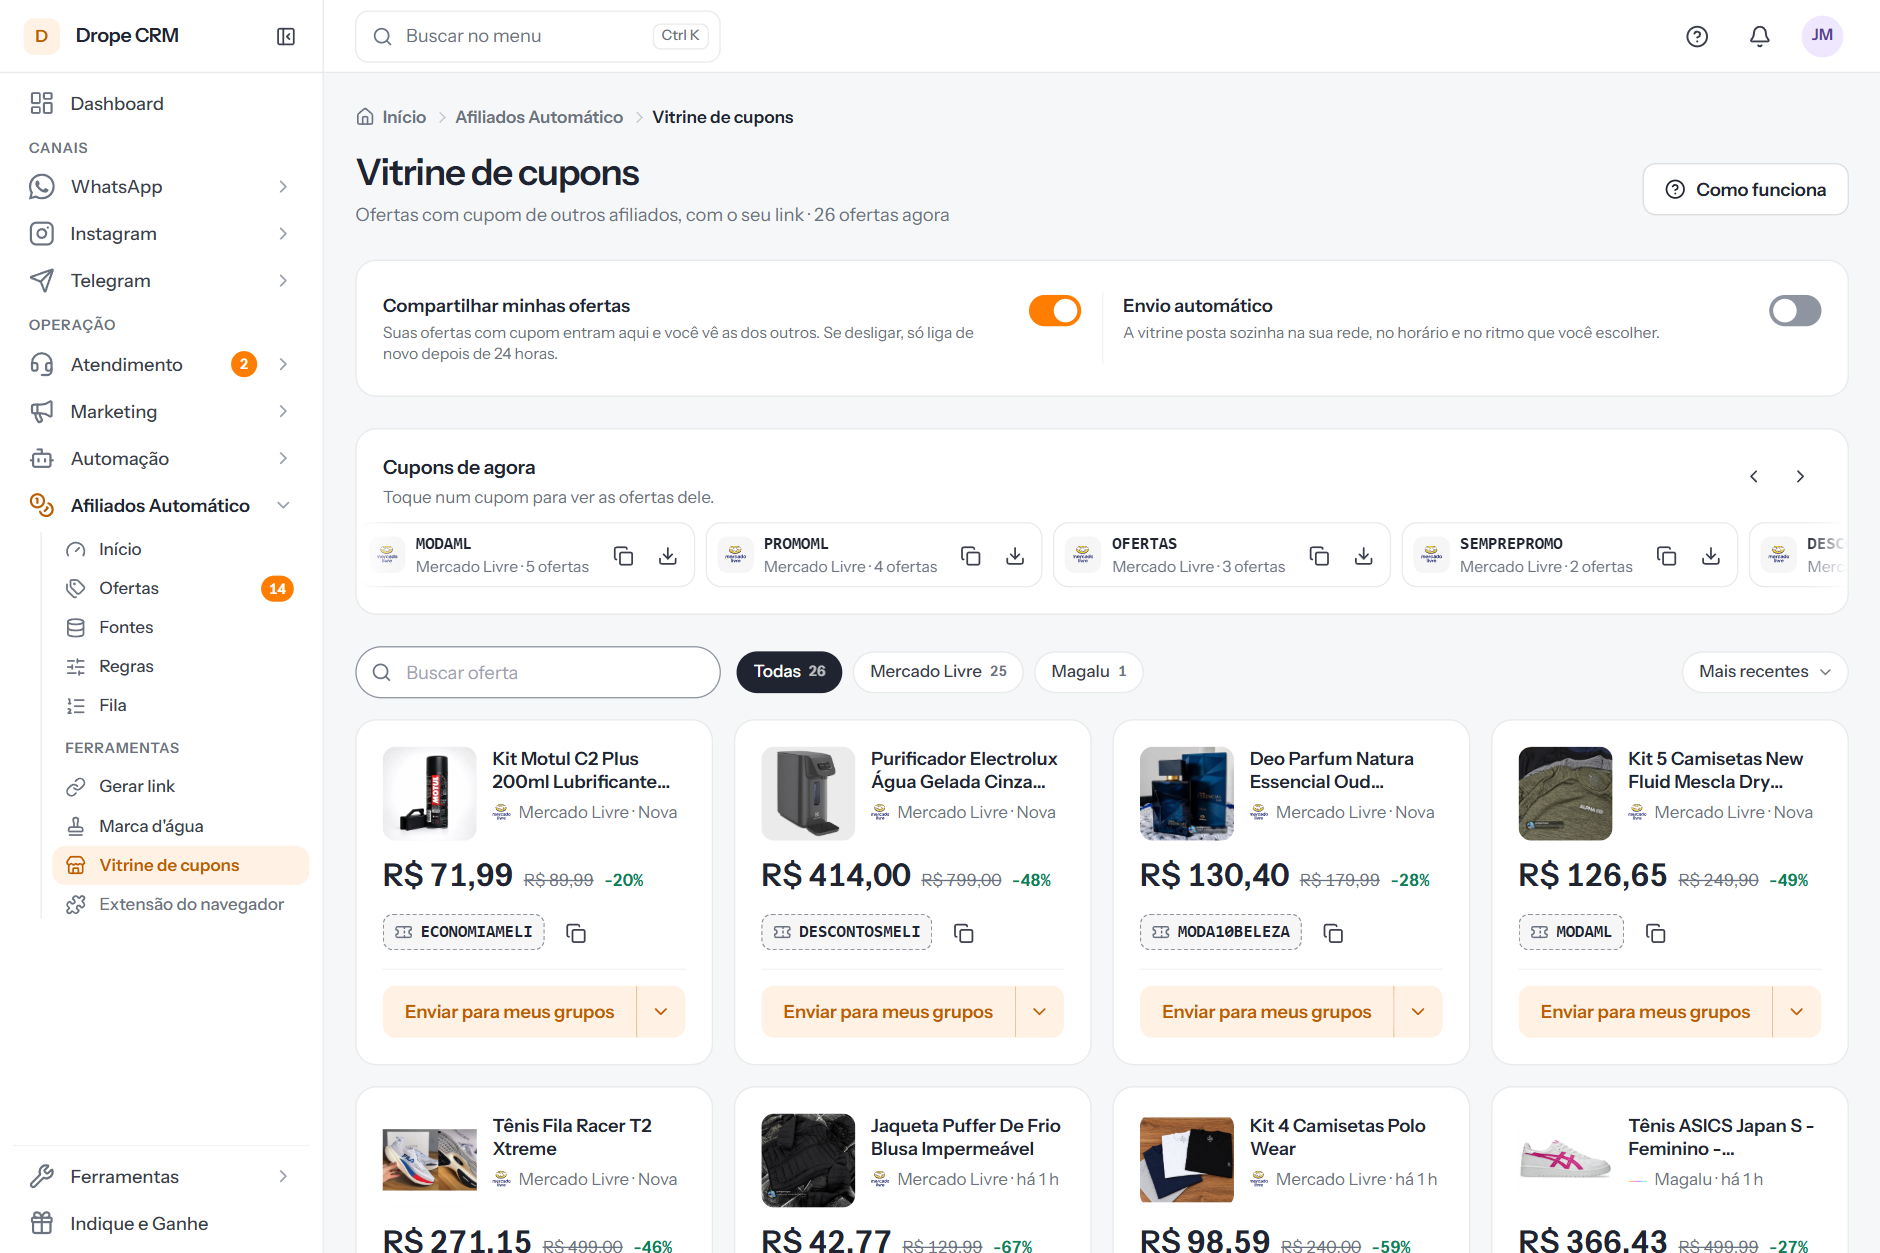
Task: Copy the ECONOMIAMELI coupon code
Action: pos(576,933)
